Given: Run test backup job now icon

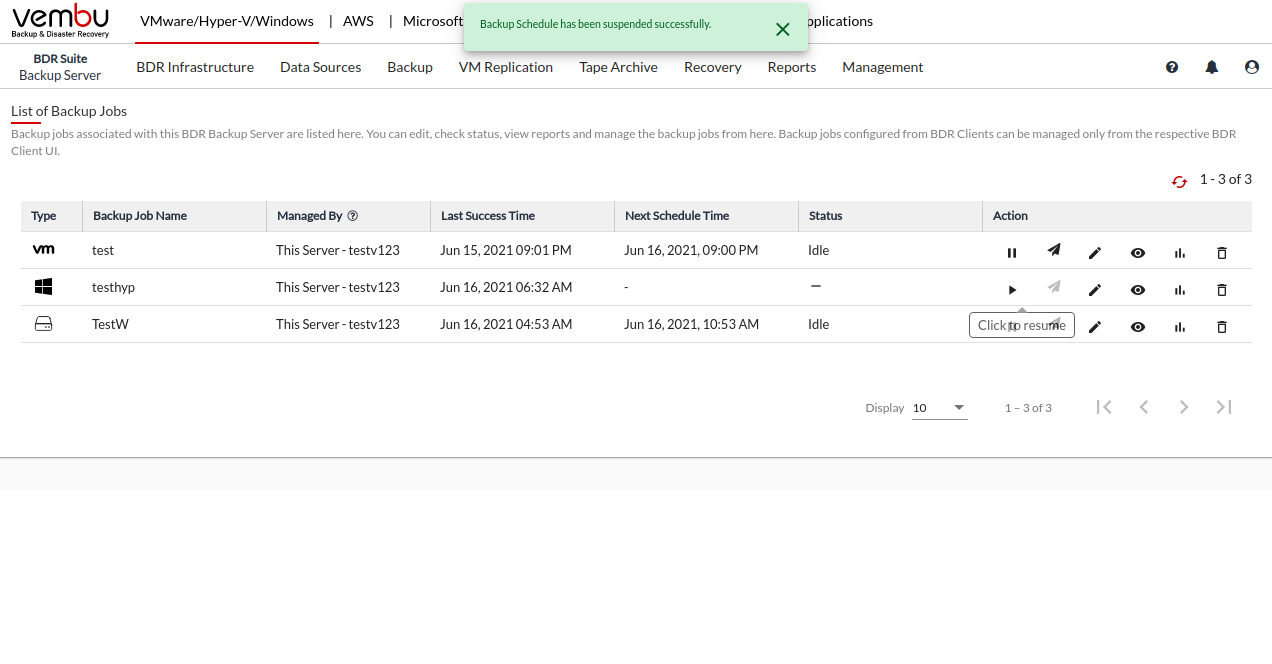Looking at the screenshot, I should 1053,251.
